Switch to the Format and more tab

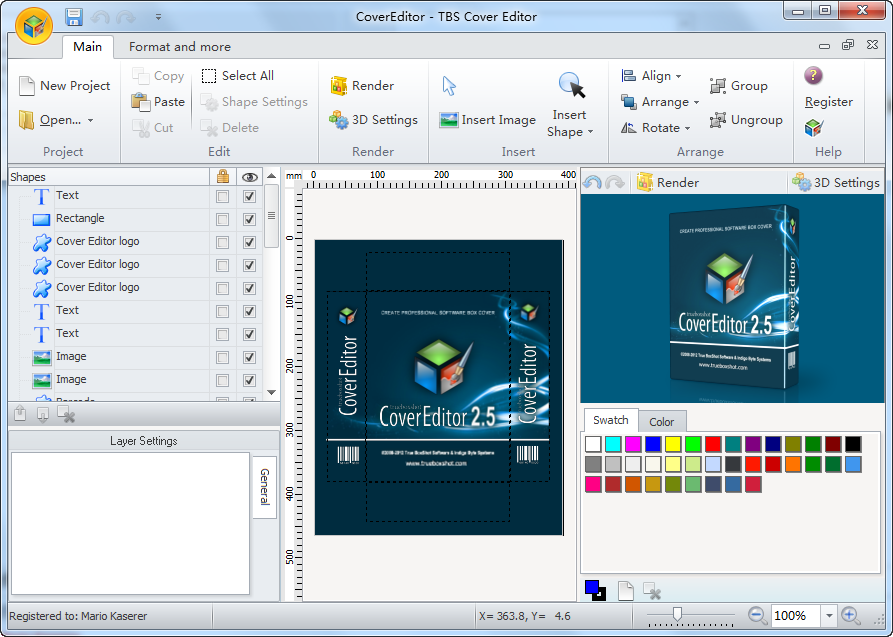coord(179,47)
